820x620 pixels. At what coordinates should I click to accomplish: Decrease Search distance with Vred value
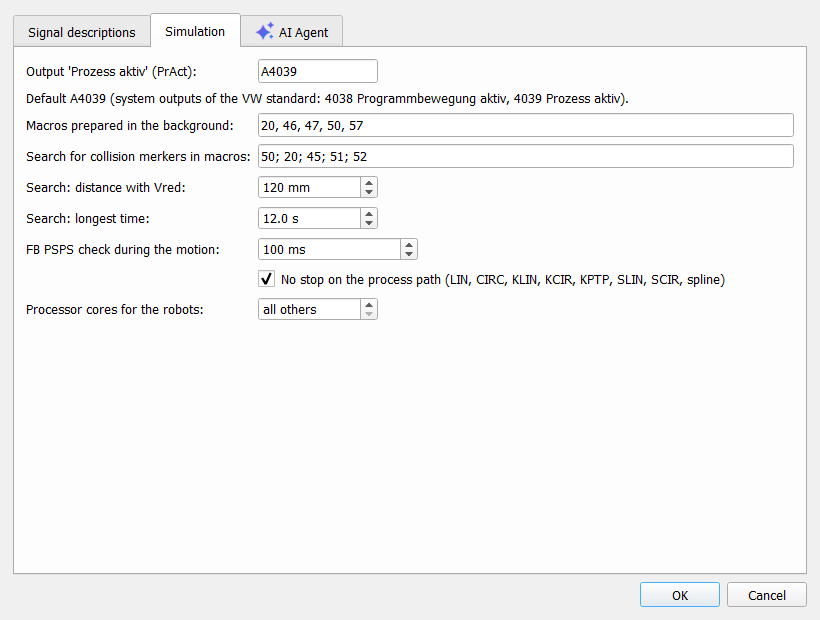pyautogui.click(x=369, y=192)
